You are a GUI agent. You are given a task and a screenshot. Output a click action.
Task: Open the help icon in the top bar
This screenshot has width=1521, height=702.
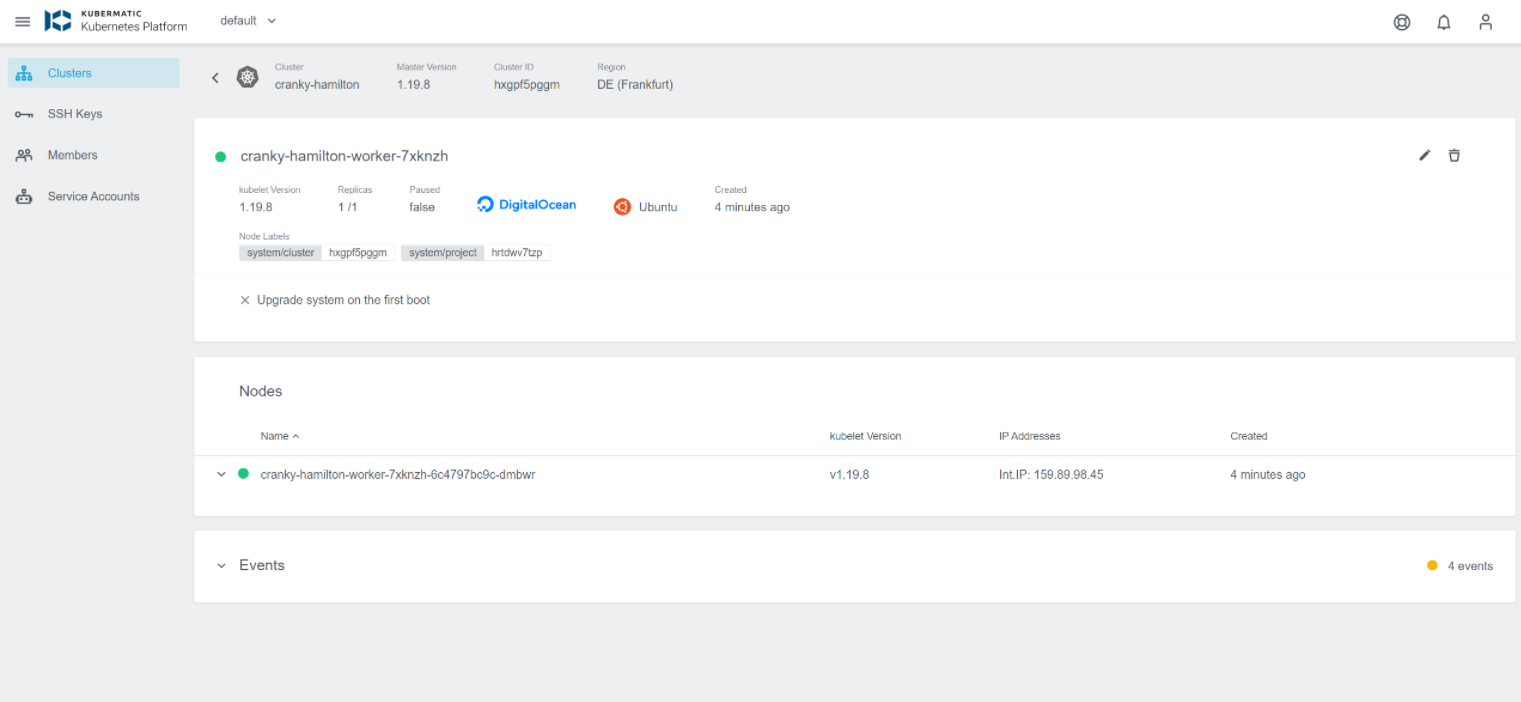tap(1401, 21)
